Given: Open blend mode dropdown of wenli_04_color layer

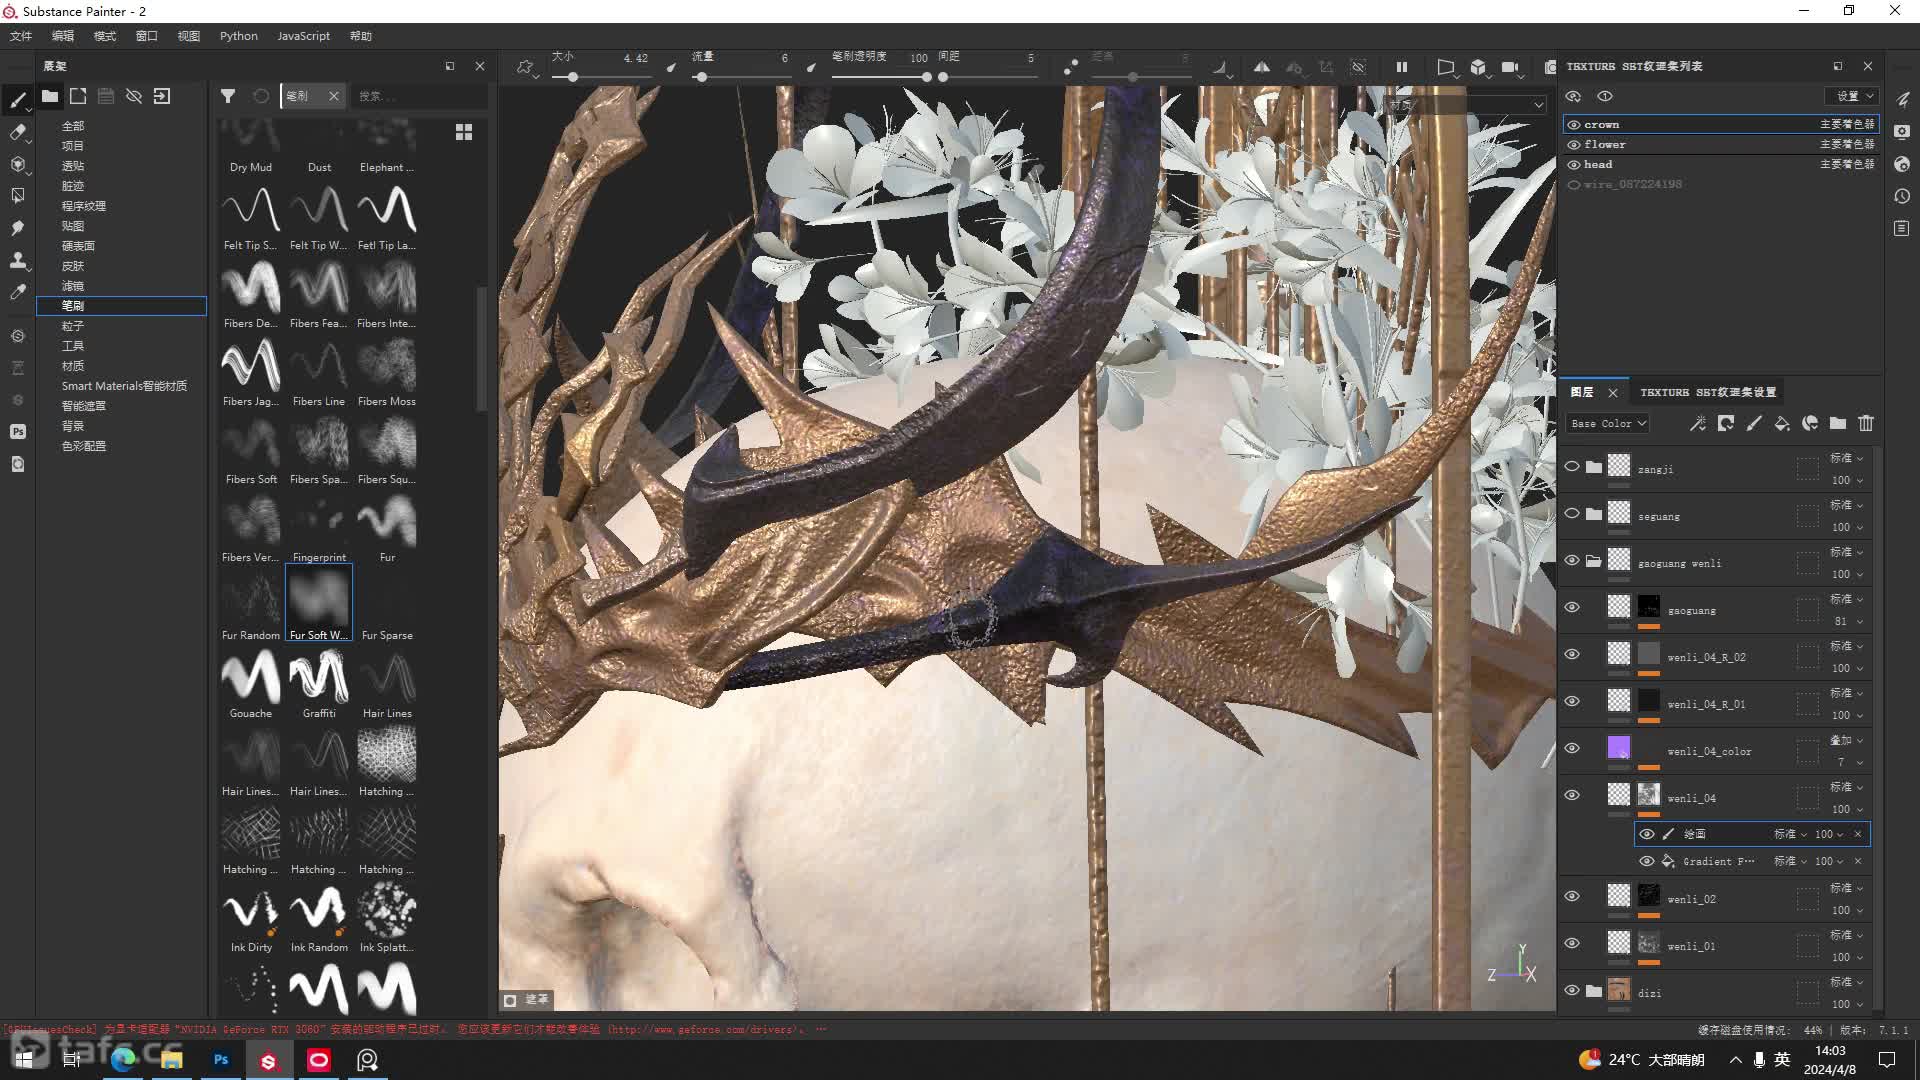Looking at the screenshot, I should tap(1846, 740).
